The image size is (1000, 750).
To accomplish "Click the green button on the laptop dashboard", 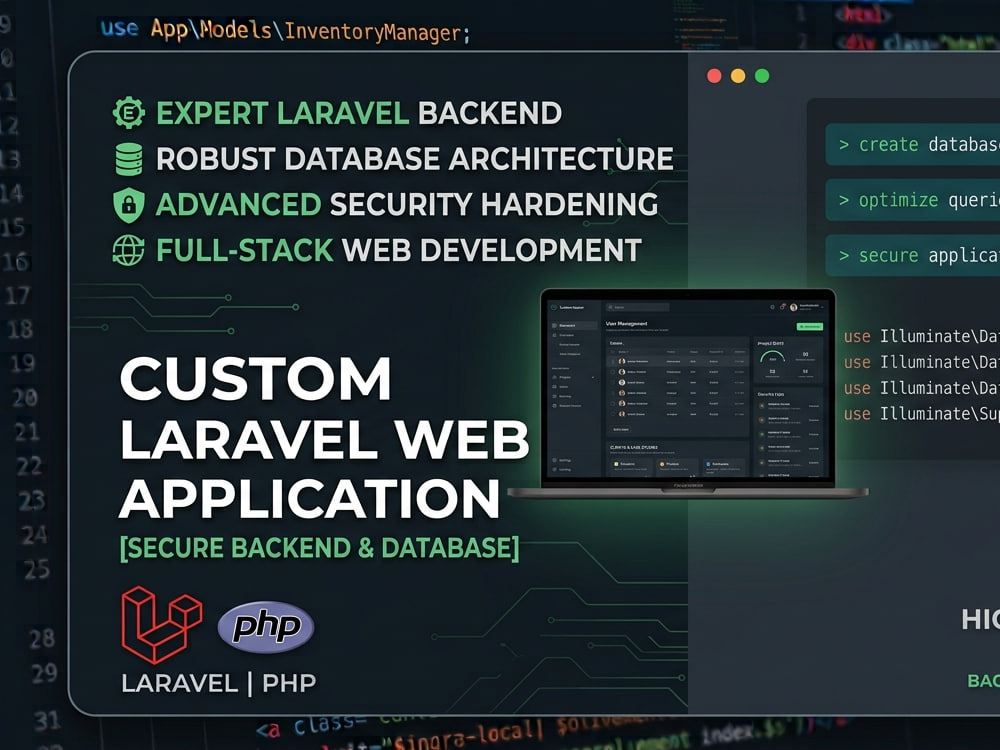I will tap(810, 327).
